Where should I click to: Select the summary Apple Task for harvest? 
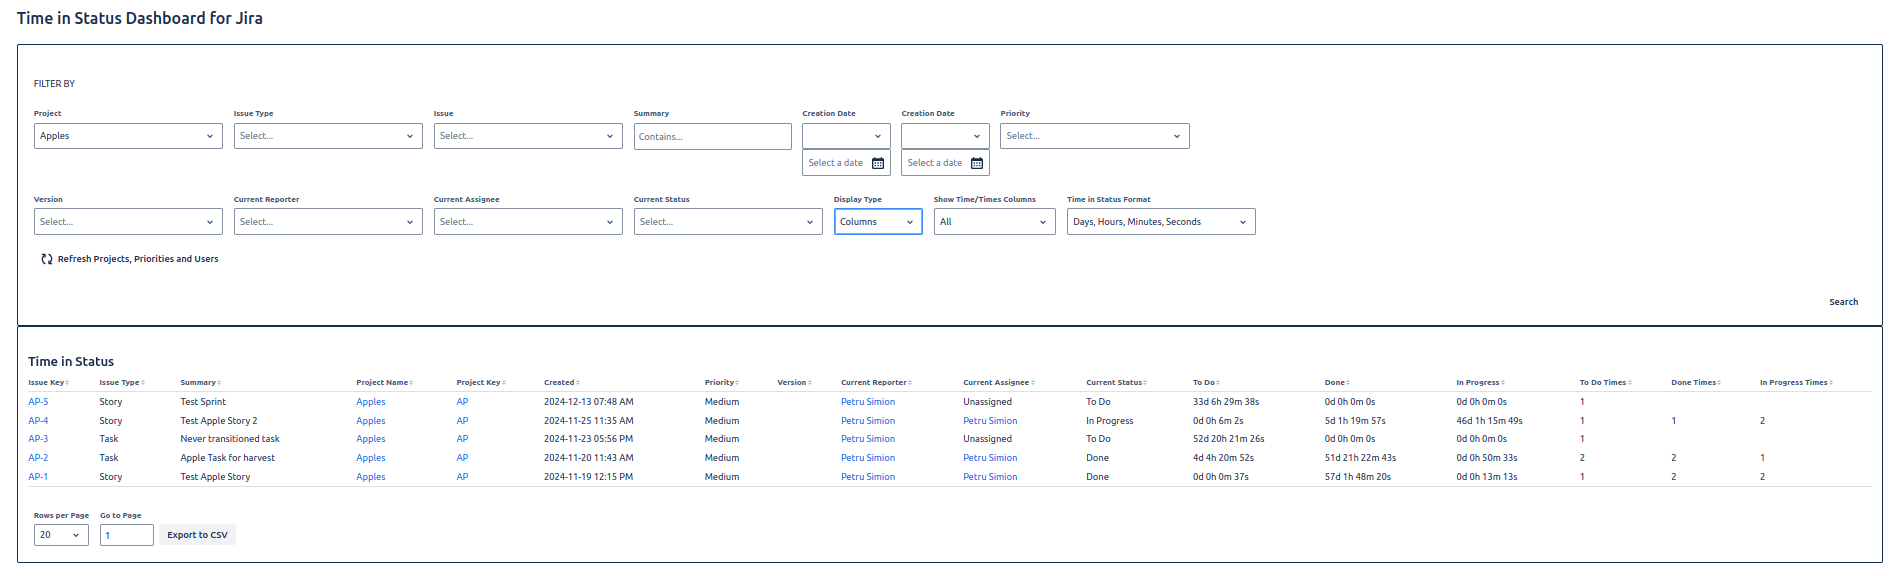227,458
